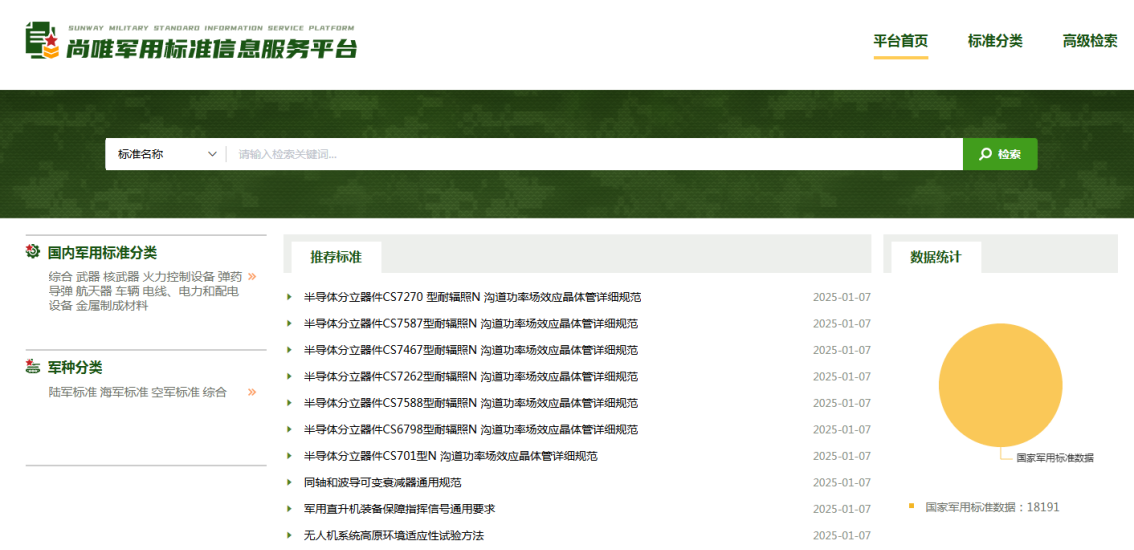1134x550 pixels.
Task: Open 高级检索 navigation item
Action: (x=1090, y=41)
